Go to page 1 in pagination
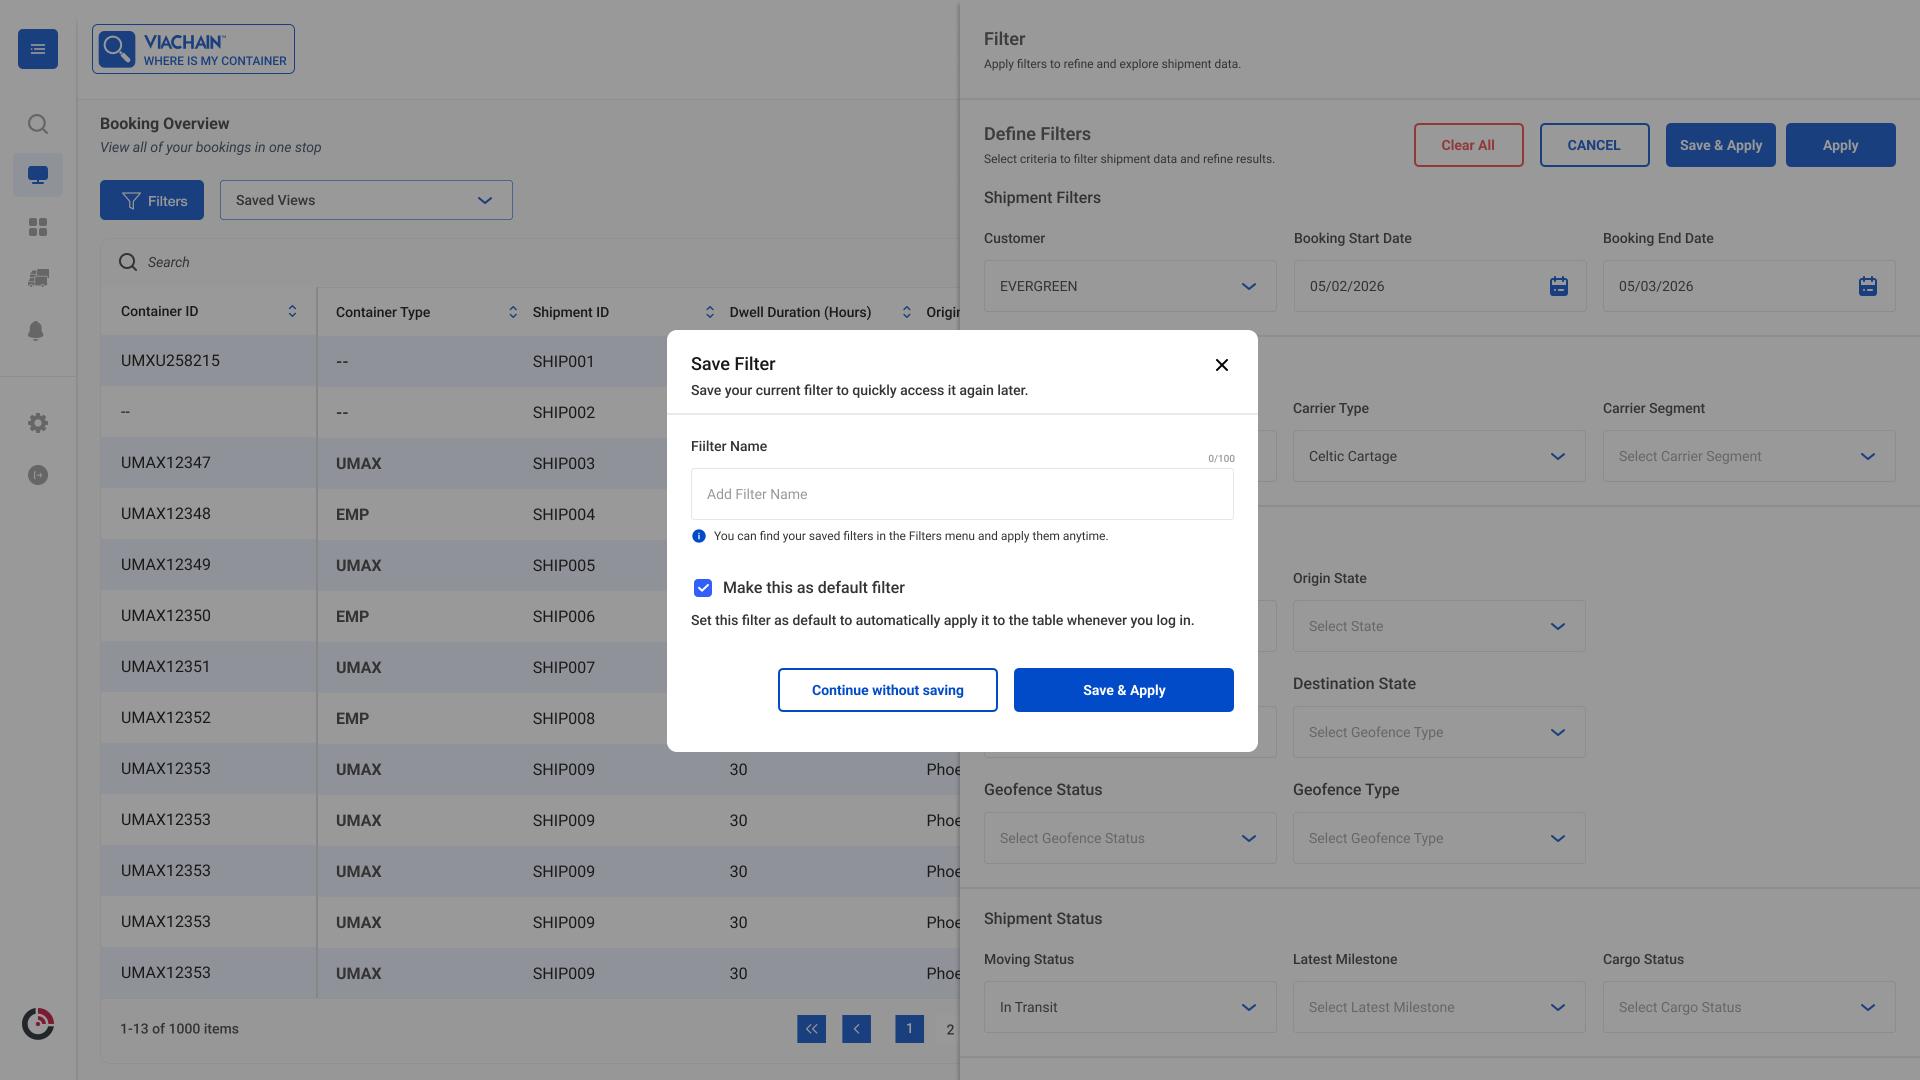 [x=909, y=1029]
